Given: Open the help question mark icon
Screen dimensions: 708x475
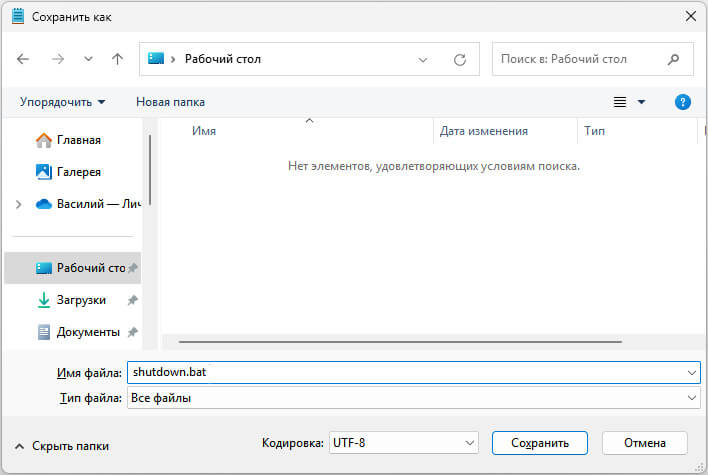Looking at the screenshot, I should (x=683, y=102).
